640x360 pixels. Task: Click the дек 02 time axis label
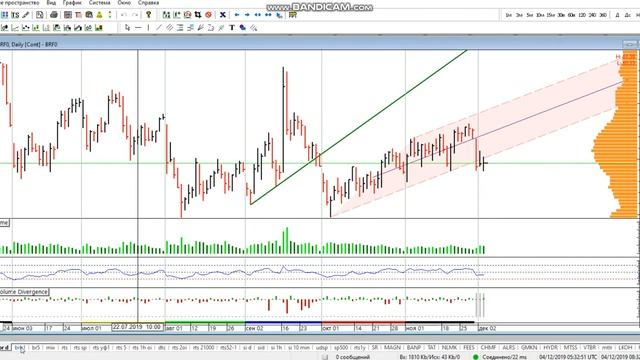point(487,328)
